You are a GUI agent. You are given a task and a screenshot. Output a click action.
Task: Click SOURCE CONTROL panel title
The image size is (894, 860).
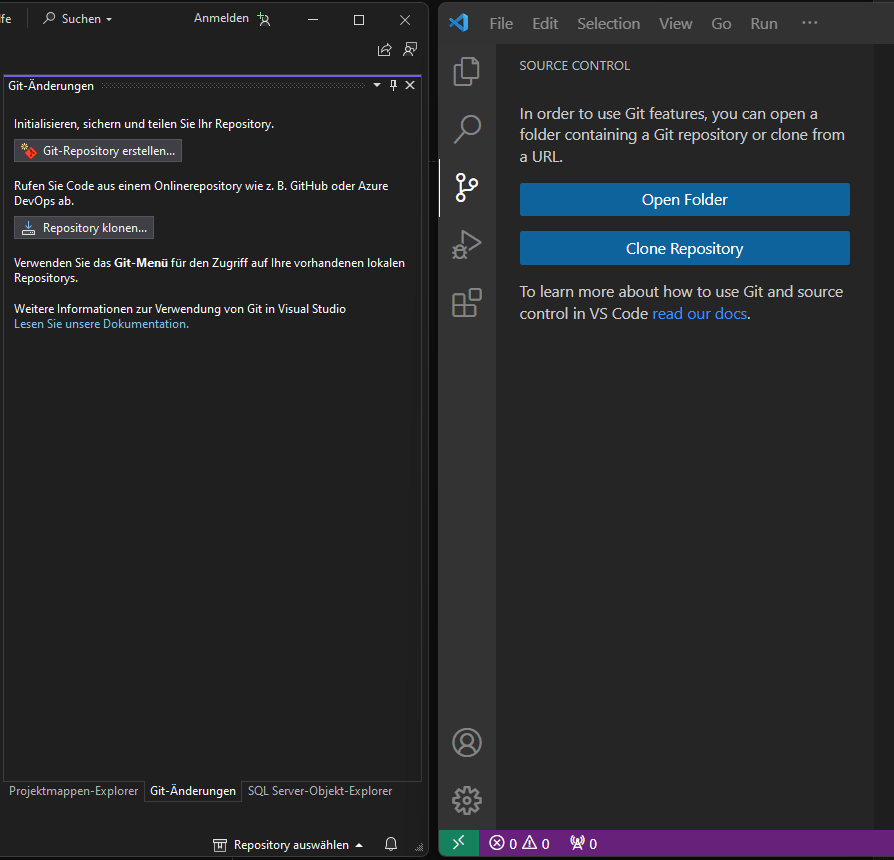[x=574, y=66]
